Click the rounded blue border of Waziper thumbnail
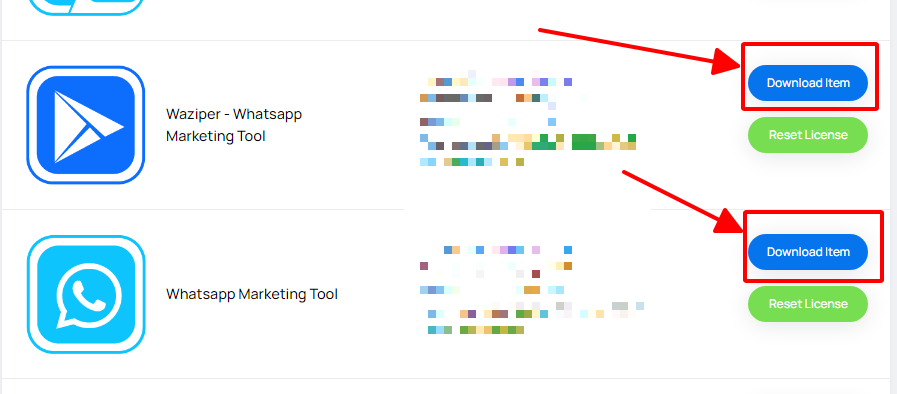 pyautogui.click(x=30, y=125)
